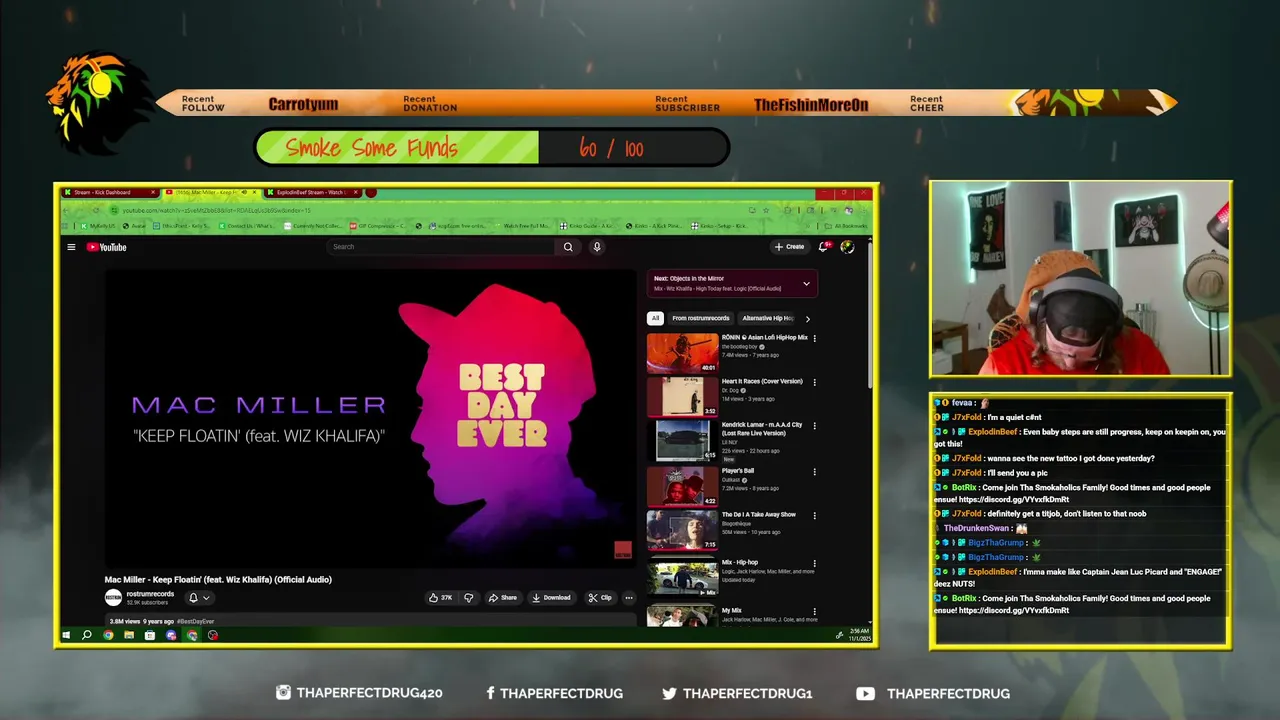Open options for Player's Ball video
Screen dimensions: 1280x720
[814, 472]
